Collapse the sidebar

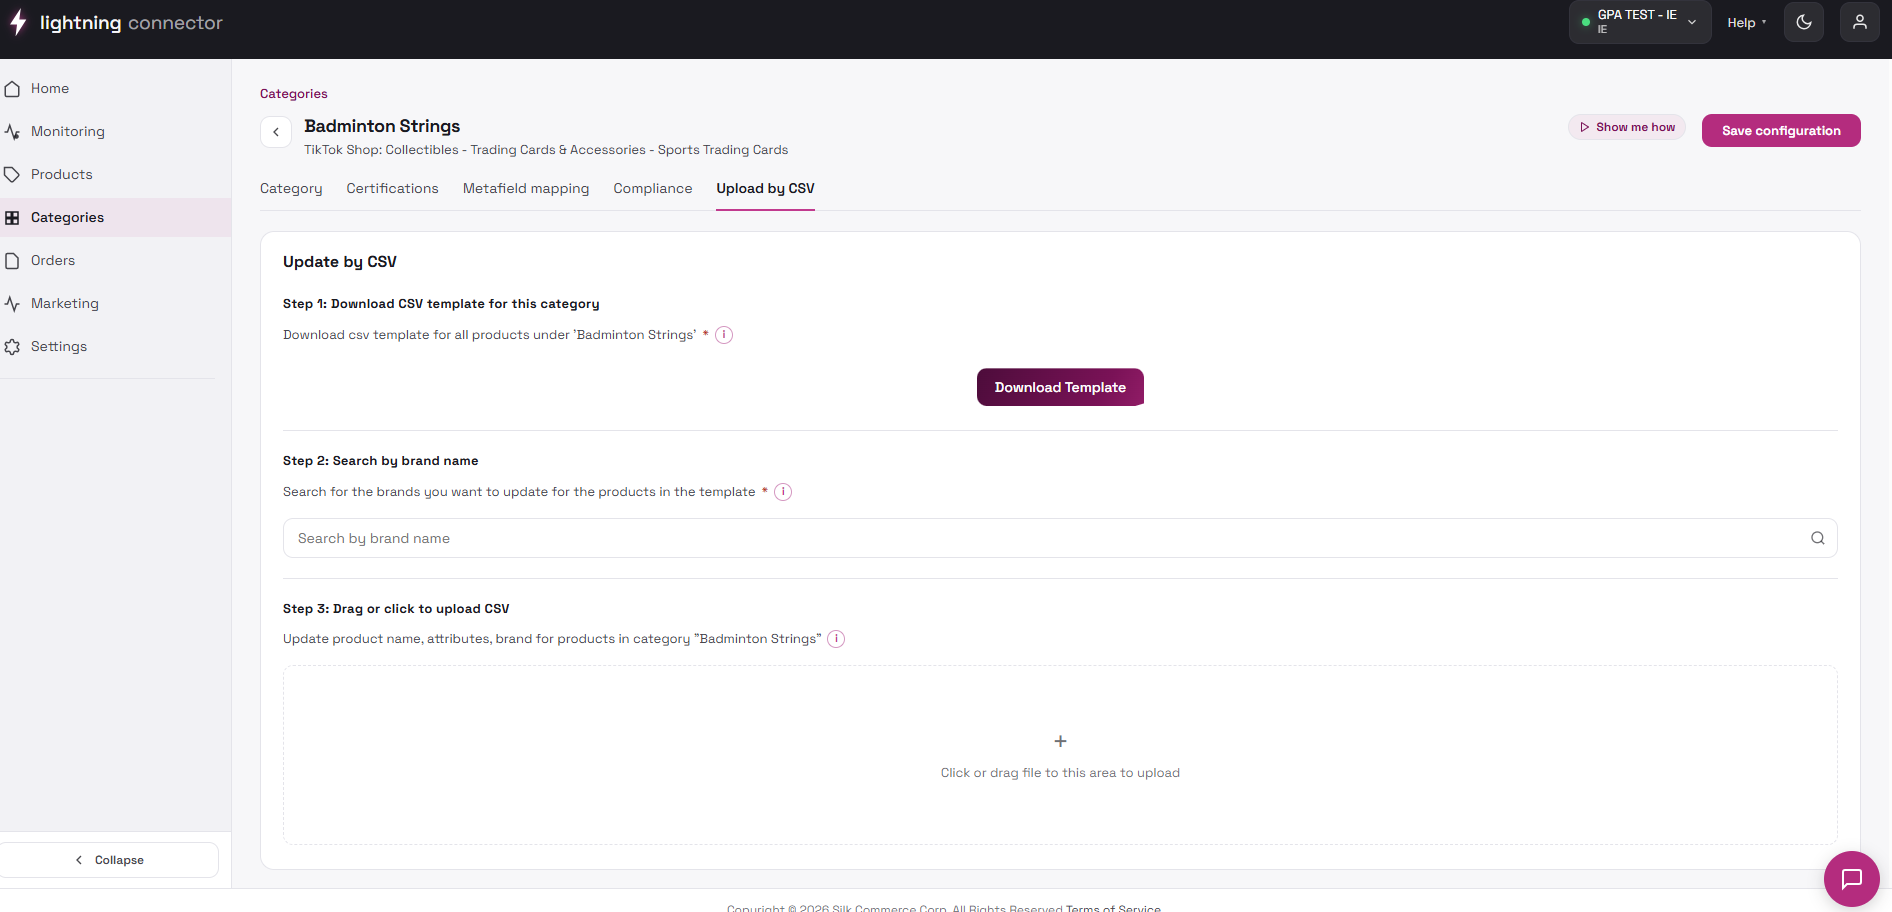coord(109,860)
